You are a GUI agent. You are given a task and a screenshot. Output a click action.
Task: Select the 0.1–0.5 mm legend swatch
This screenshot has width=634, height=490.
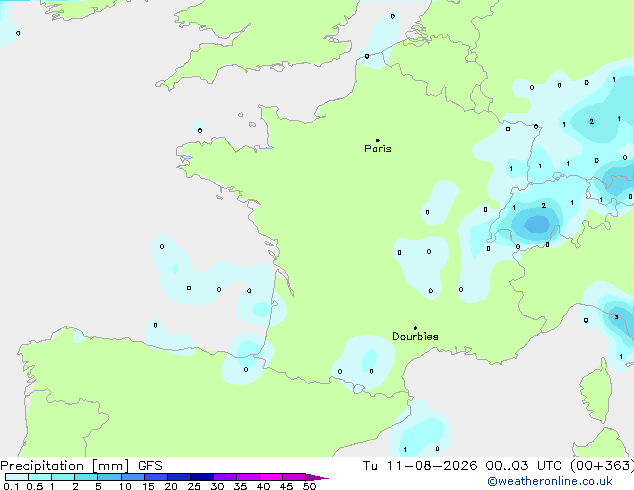click(x=17, y=477)
